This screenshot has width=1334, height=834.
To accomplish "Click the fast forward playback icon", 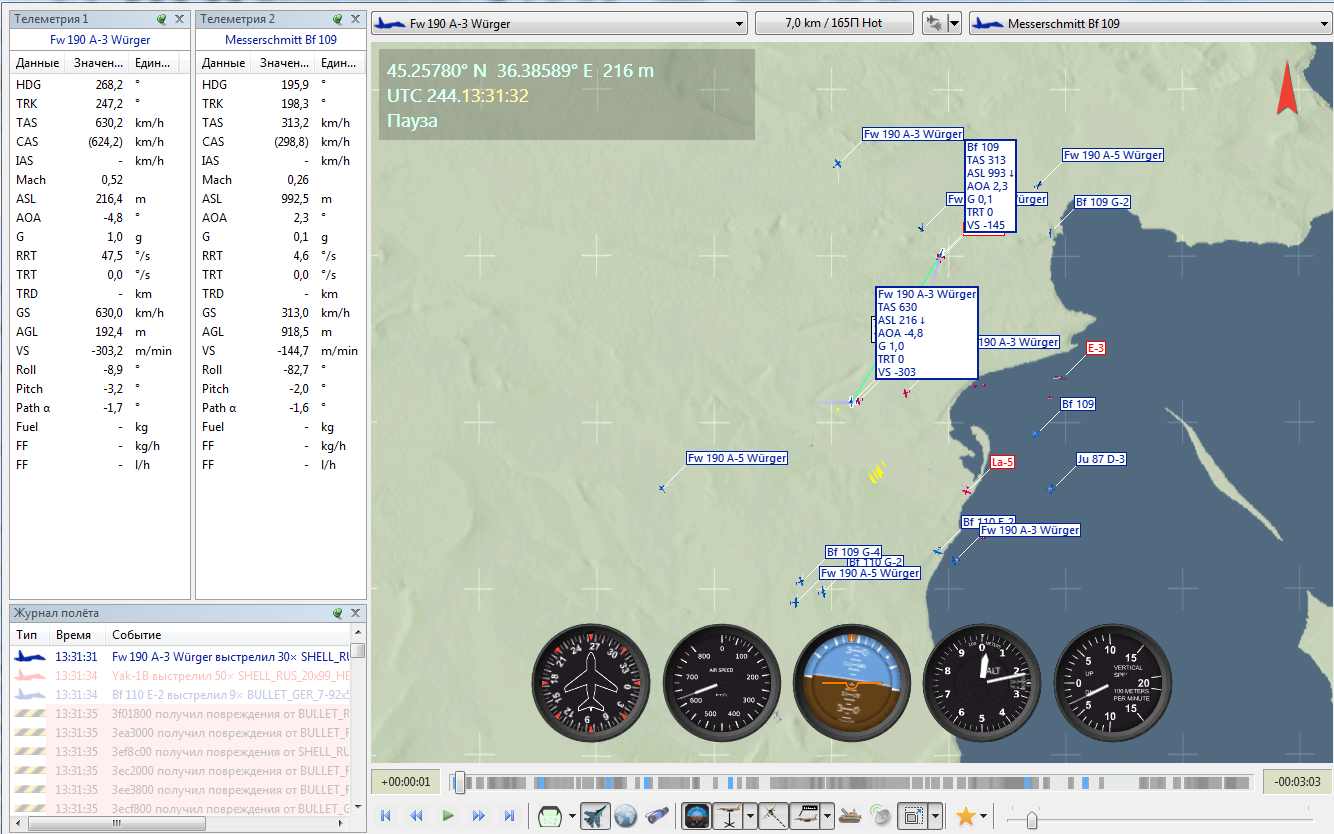I will 479,816.
